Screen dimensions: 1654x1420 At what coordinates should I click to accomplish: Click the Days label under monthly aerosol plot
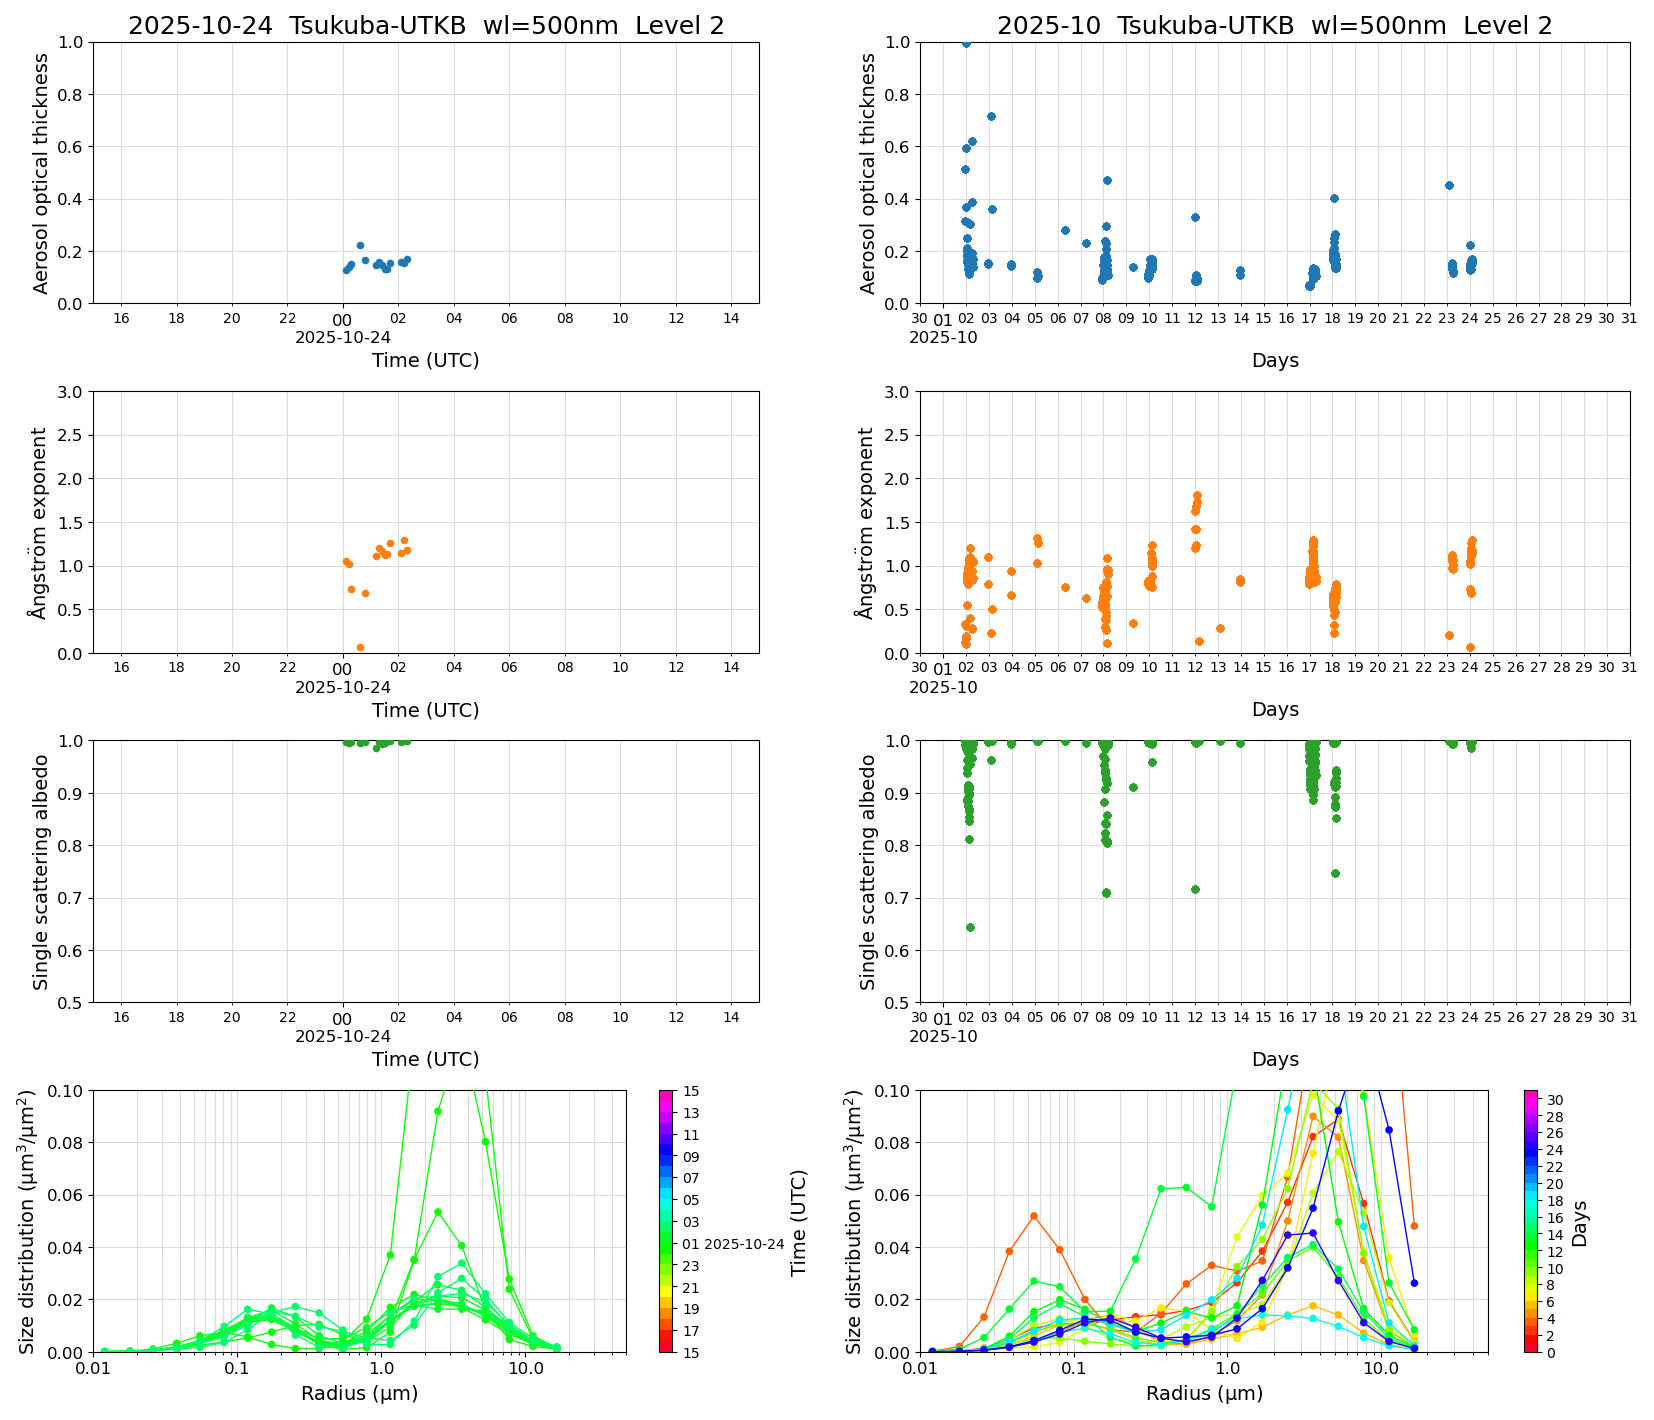coord(1274,360)
